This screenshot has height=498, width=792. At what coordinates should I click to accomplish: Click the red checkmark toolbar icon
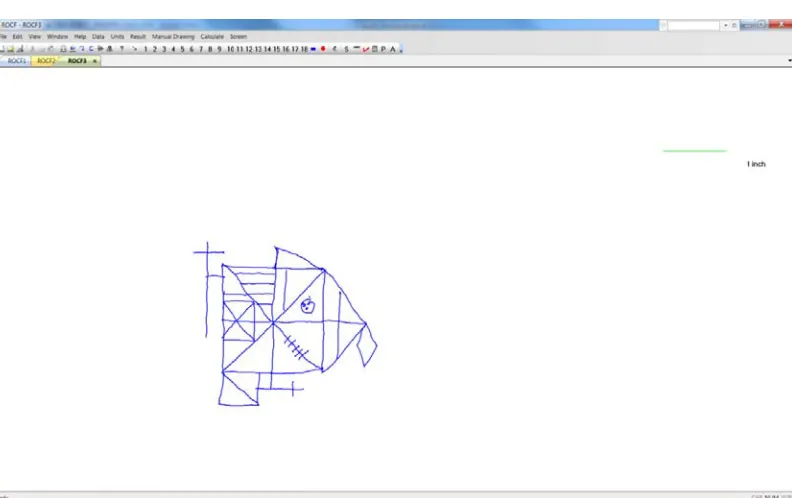366,49
